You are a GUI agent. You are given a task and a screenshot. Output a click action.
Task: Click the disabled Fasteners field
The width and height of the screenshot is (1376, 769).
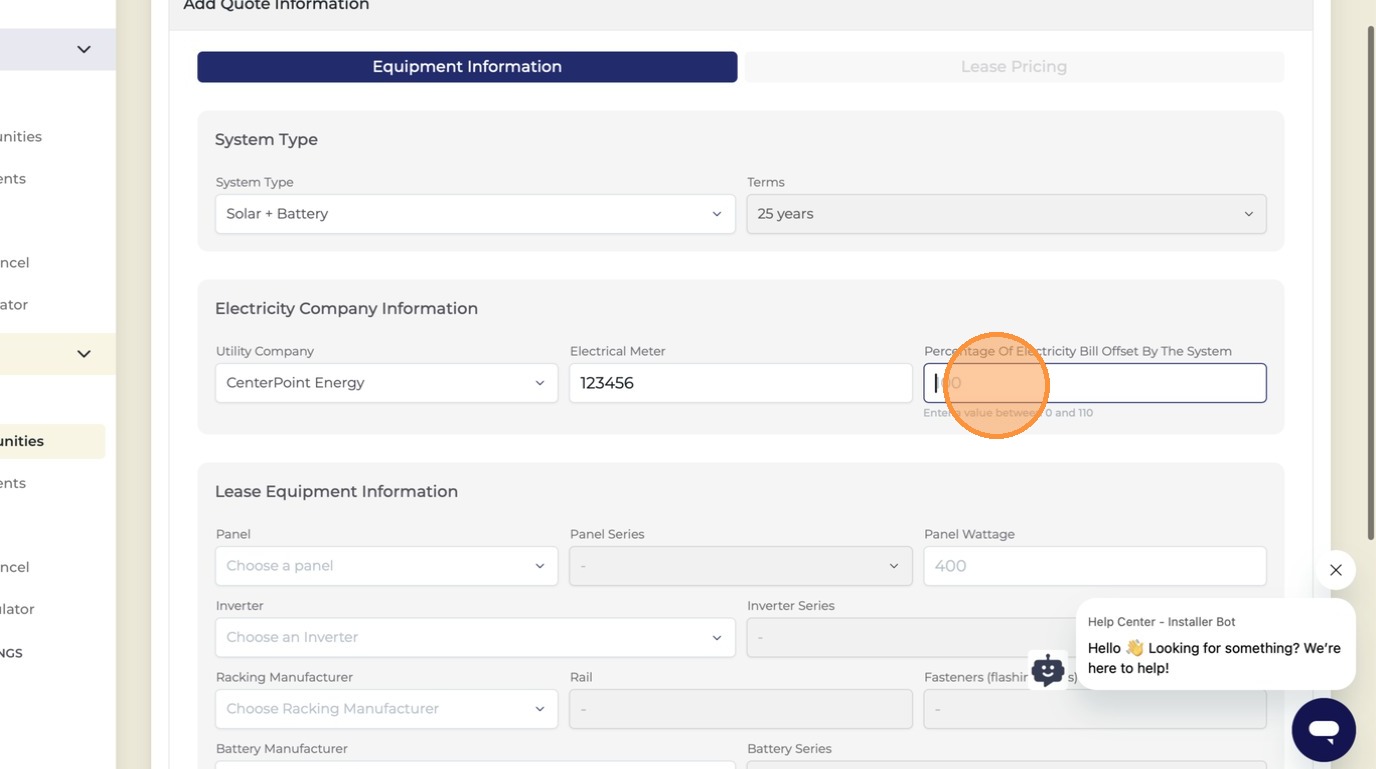(1095, 709)
